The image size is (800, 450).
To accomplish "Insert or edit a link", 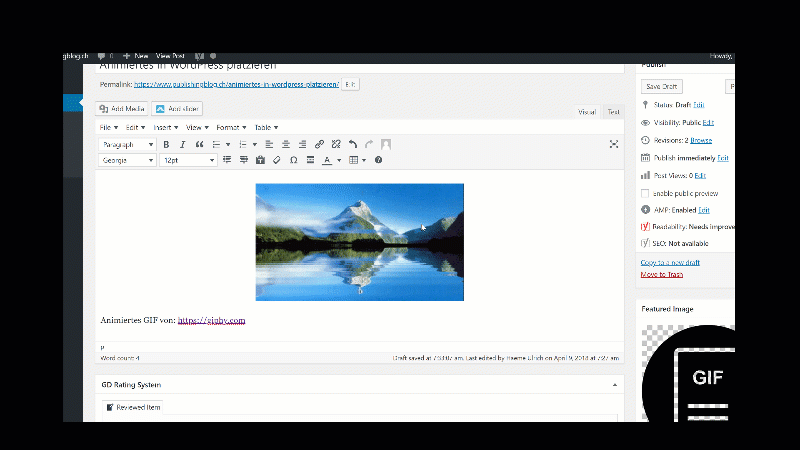I will [319, 144].
